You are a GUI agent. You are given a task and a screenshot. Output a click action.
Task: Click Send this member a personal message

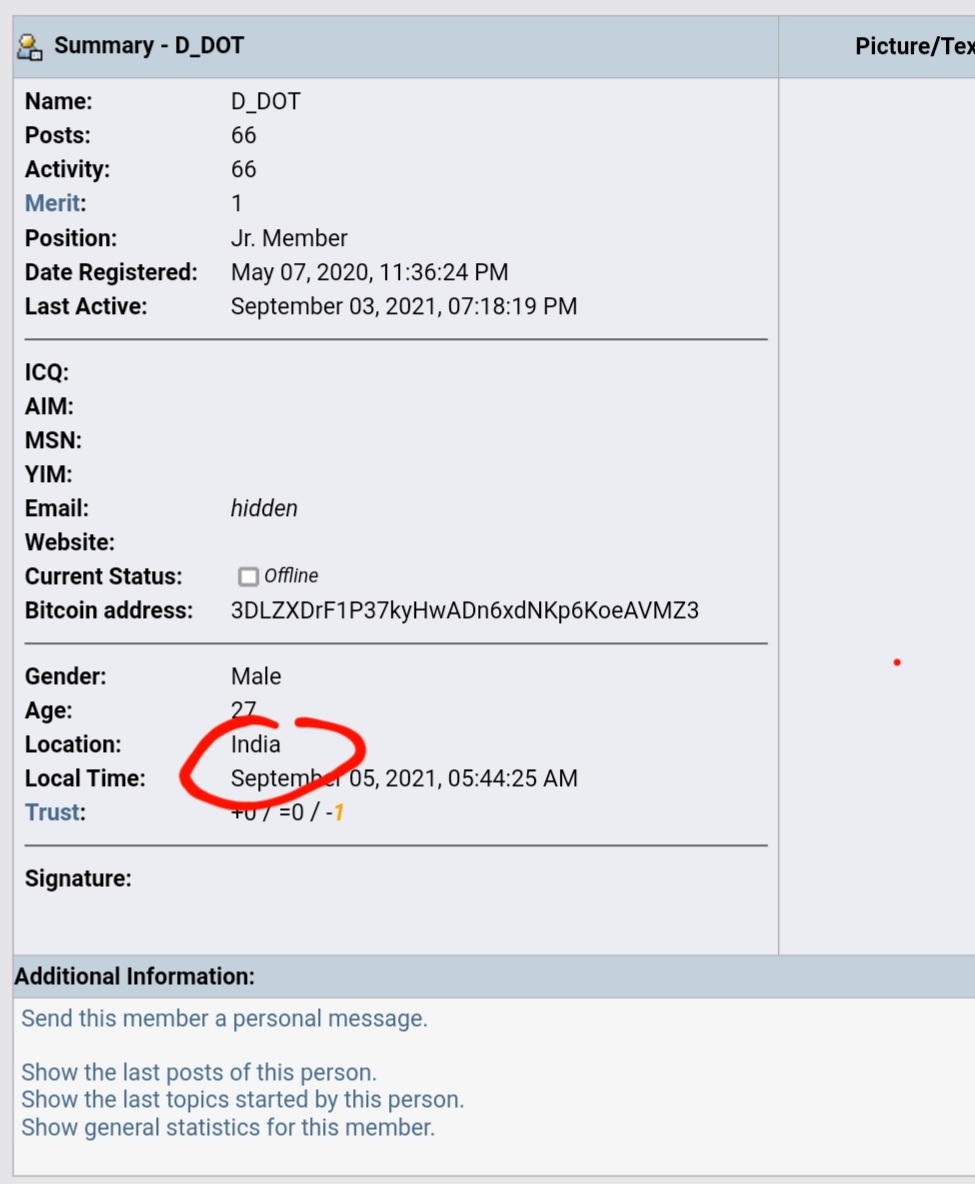[224, 1019]
